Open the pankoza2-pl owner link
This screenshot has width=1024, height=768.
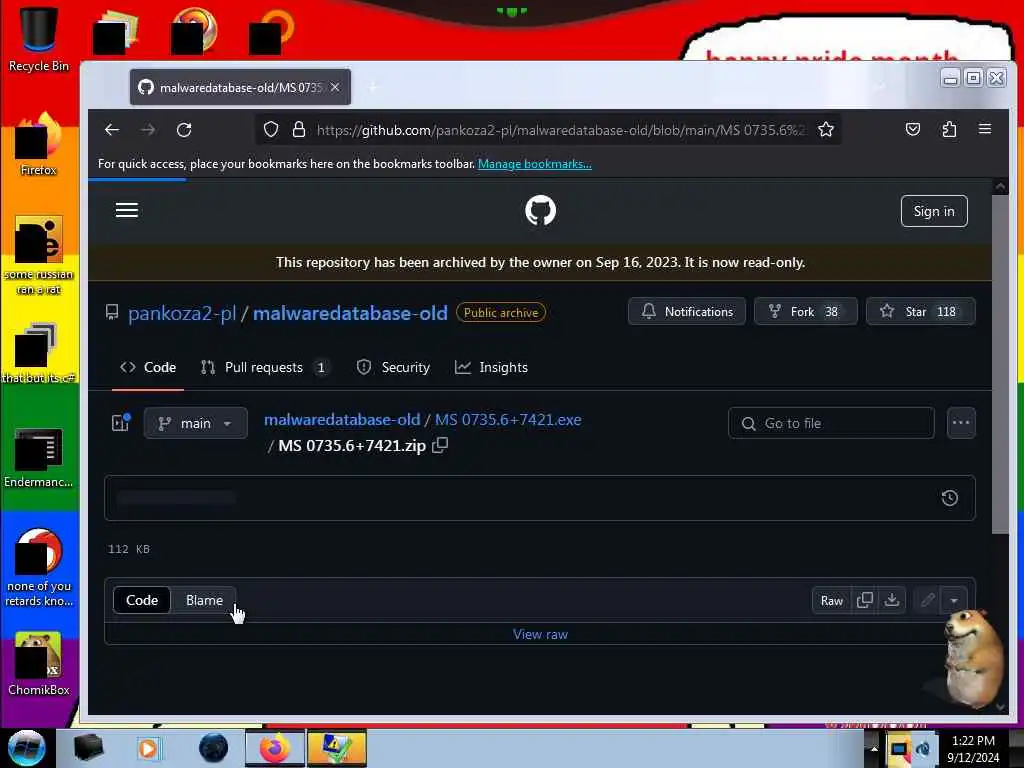click(x=182, y=313)
